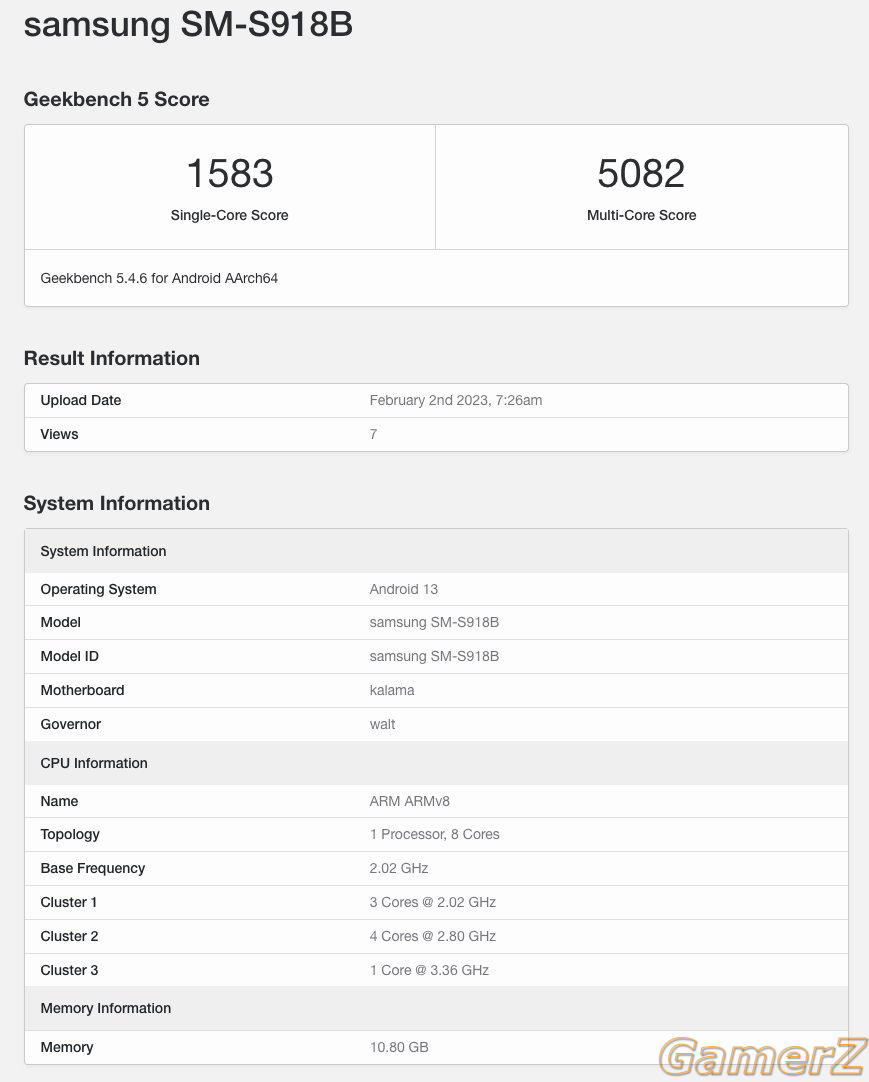Select the governor value "walt"
The image size is (869, 1082).
tap(382, 724)
